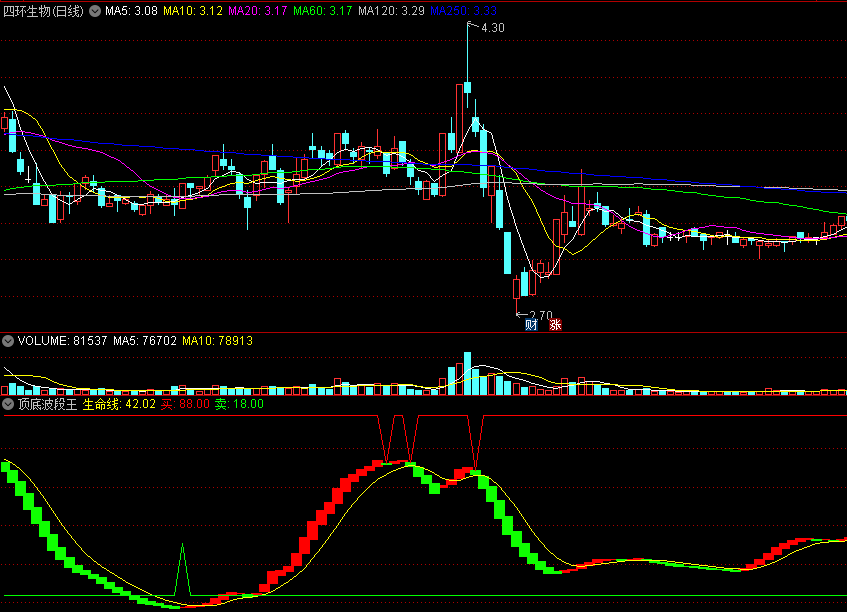This screenshot has width=847, height=612.
Task: Click the VOLUME: 81537 label
Action: tap(62, 341)
